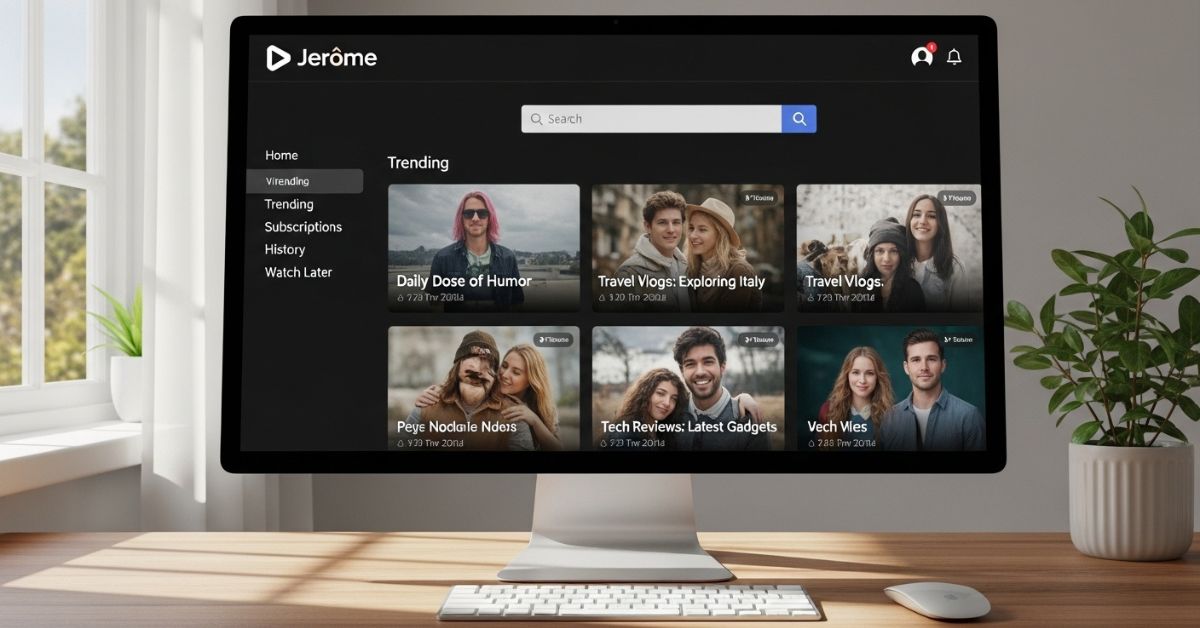Open notifications via the bell icon
Screen dimensions: 1200x628
click(954, 57)
